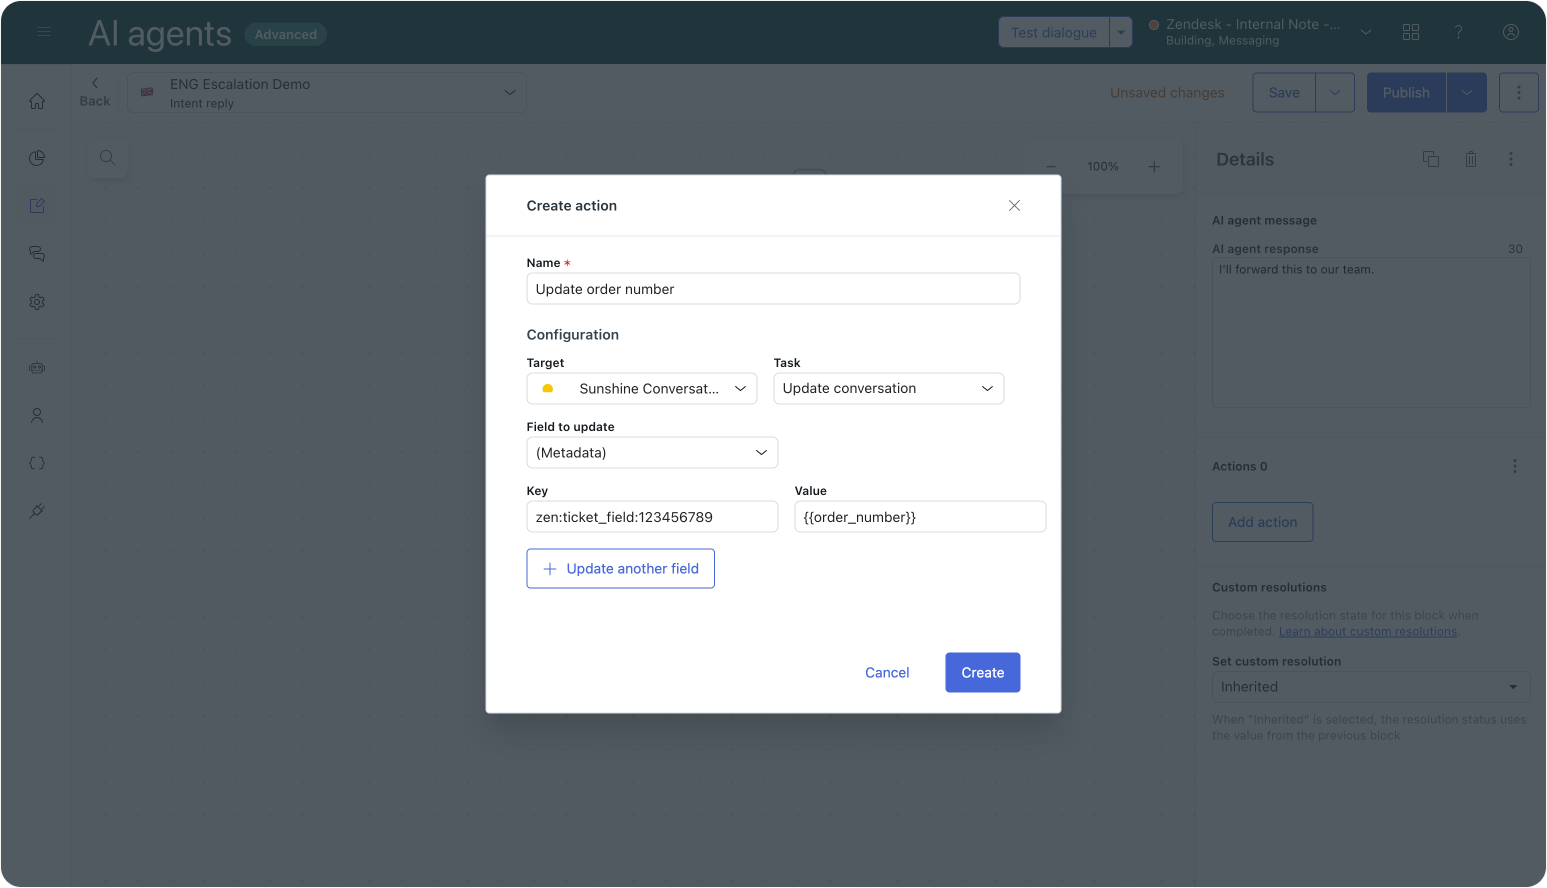
Task: Click the Name input field
Action: tap(772, 289)
